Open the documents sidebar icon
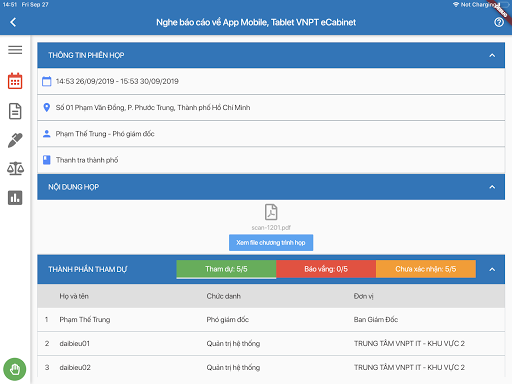512x384 pixels. pyautogui.click(x=15, y=111)
